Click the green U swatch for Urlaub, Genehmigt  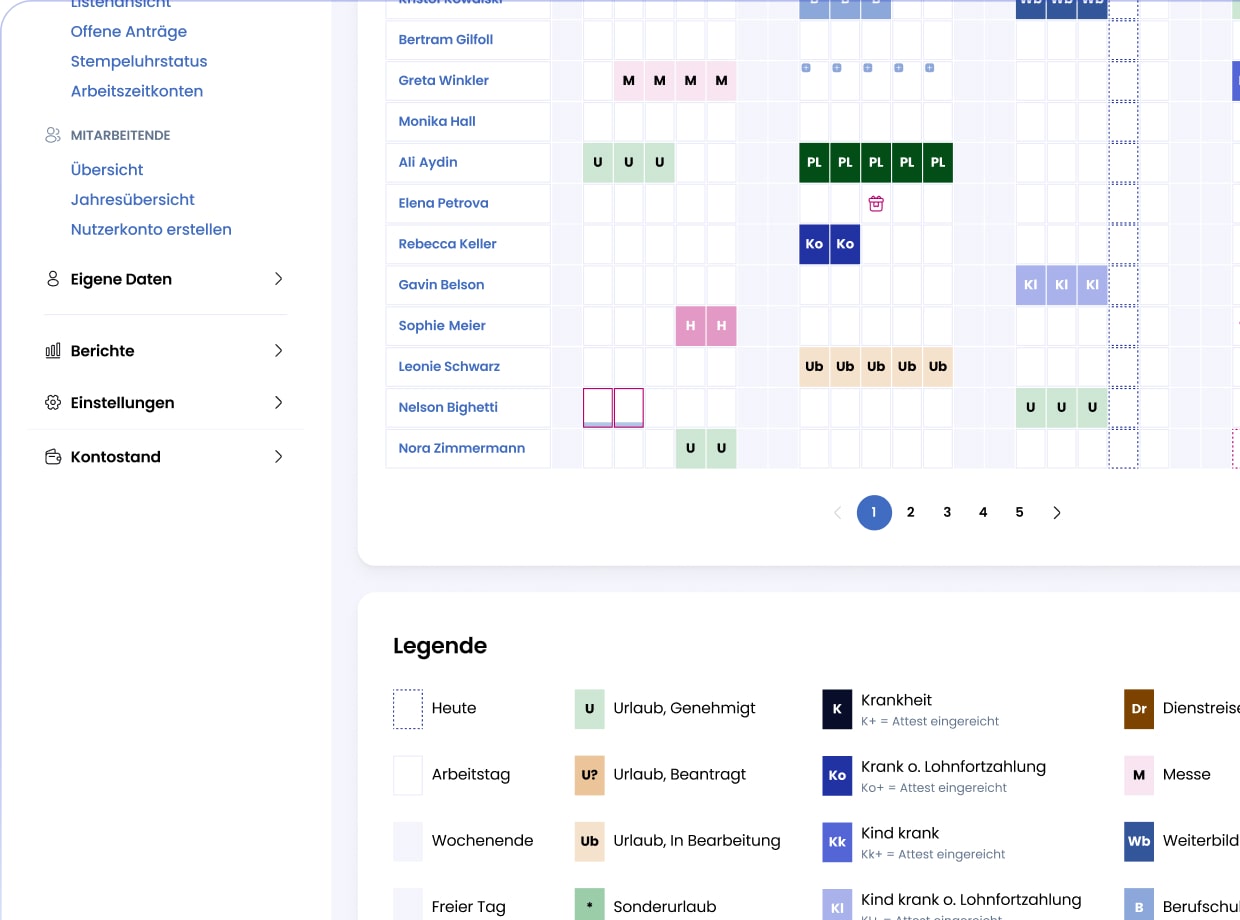[x=589, y=708]
